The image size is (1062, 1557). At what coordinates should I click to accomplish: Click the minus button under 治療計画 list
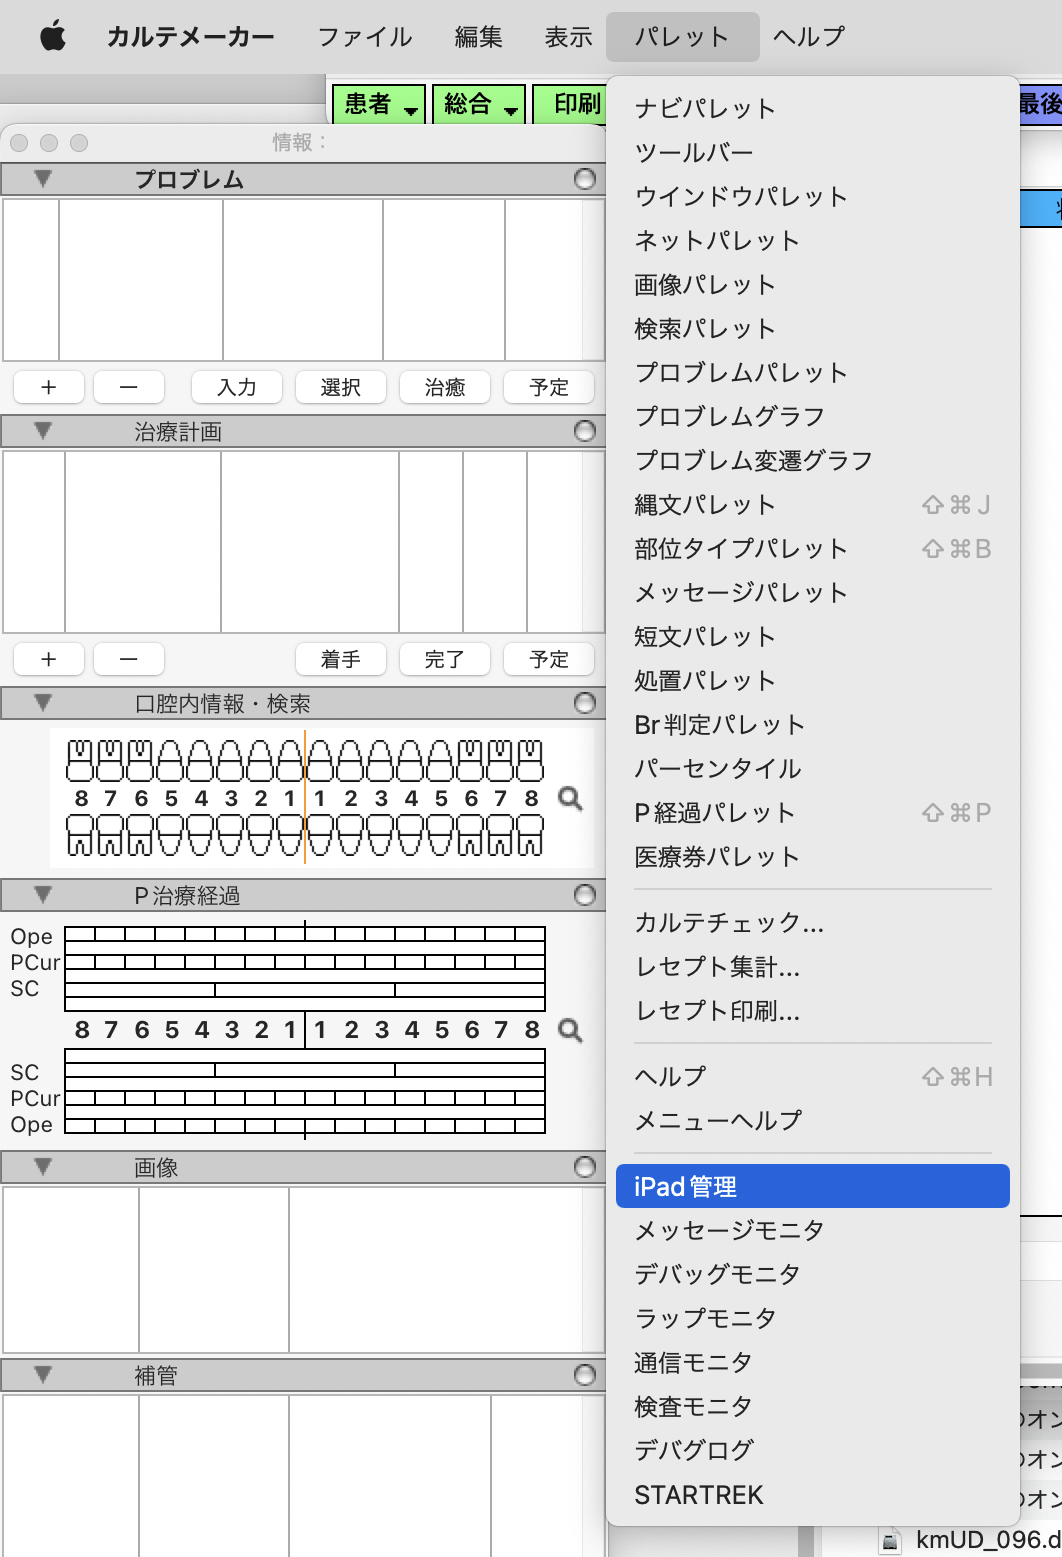[128, 659]
